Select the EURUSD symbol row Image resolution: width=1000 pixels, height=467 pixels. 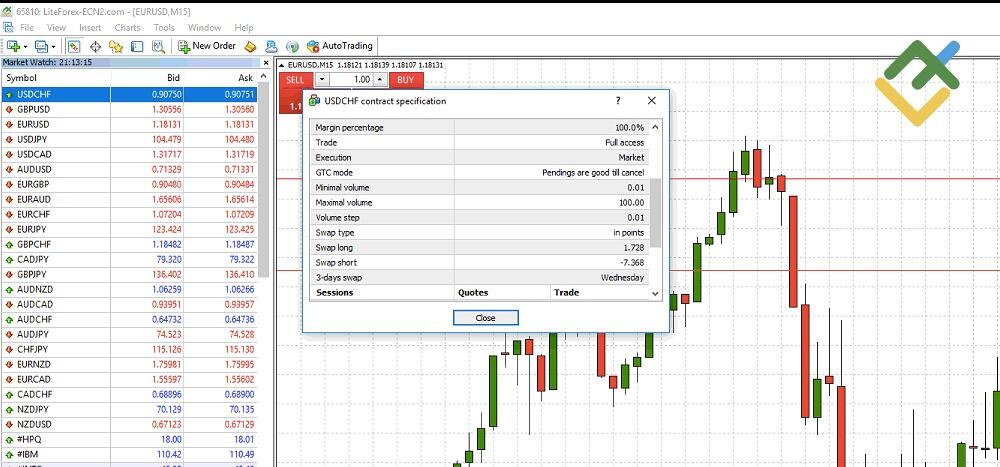tap(129, 124)
